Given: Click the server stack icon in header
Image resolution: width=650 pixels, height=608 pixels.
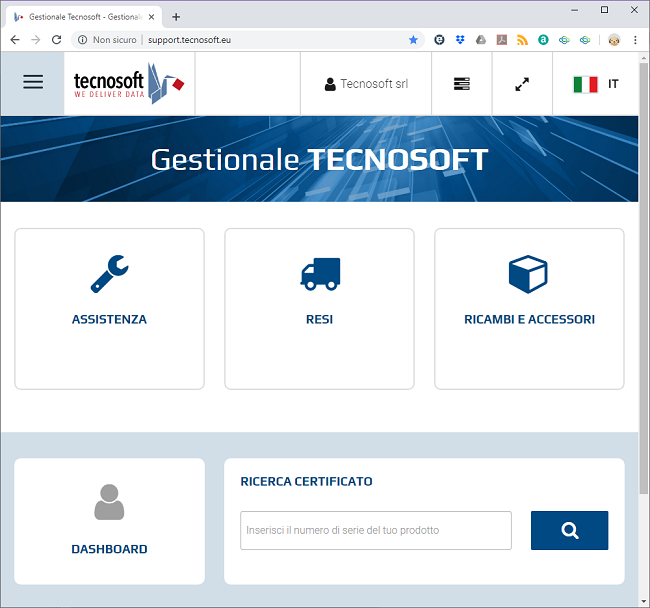Looking at the screenshot, I should click(x=462, y=84).
